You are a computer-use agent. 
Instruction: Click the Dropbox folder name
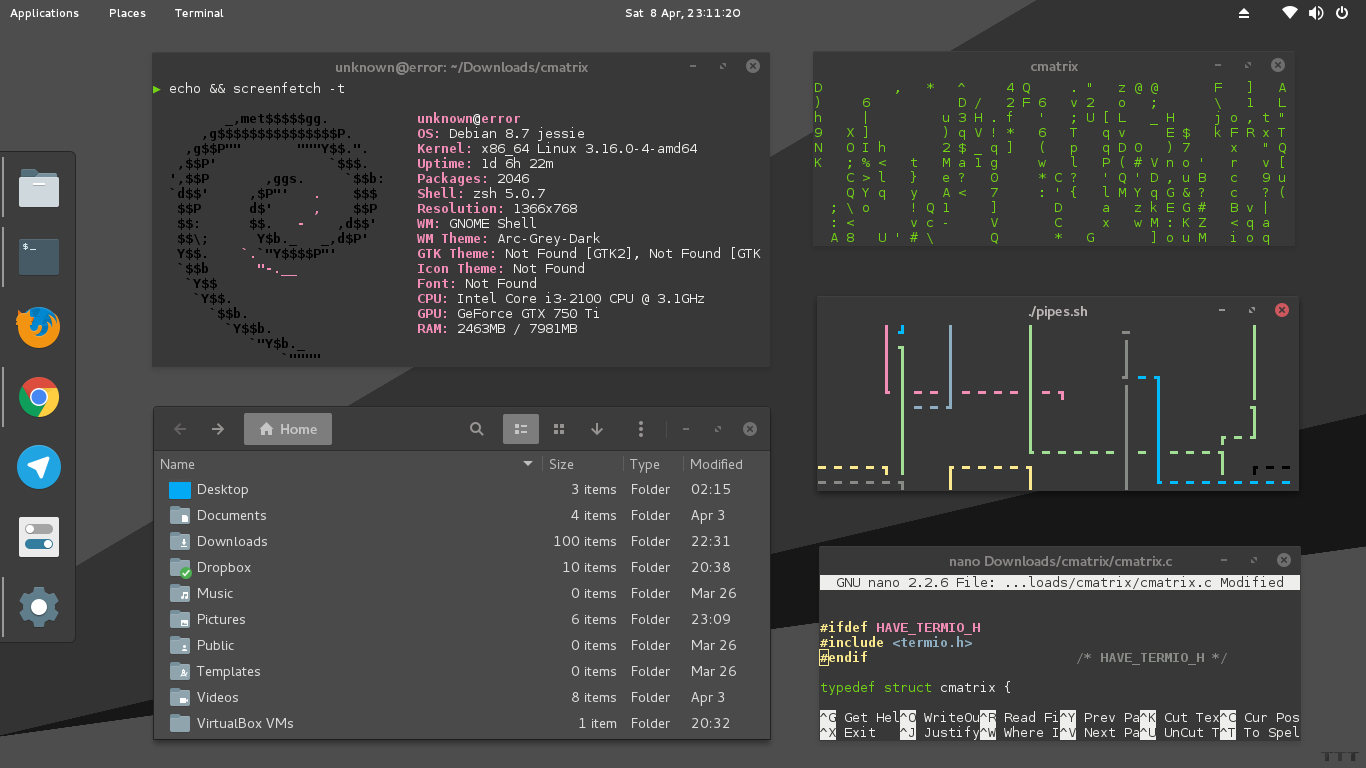[224, 567]
